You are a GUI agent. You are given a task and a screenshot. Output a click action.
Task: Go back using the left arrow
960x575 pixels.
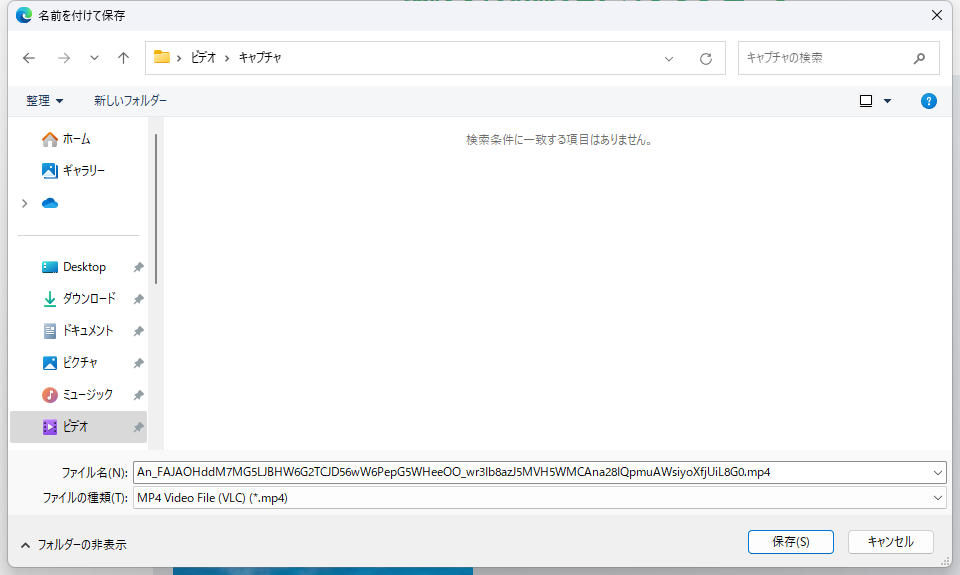(29, 58)
